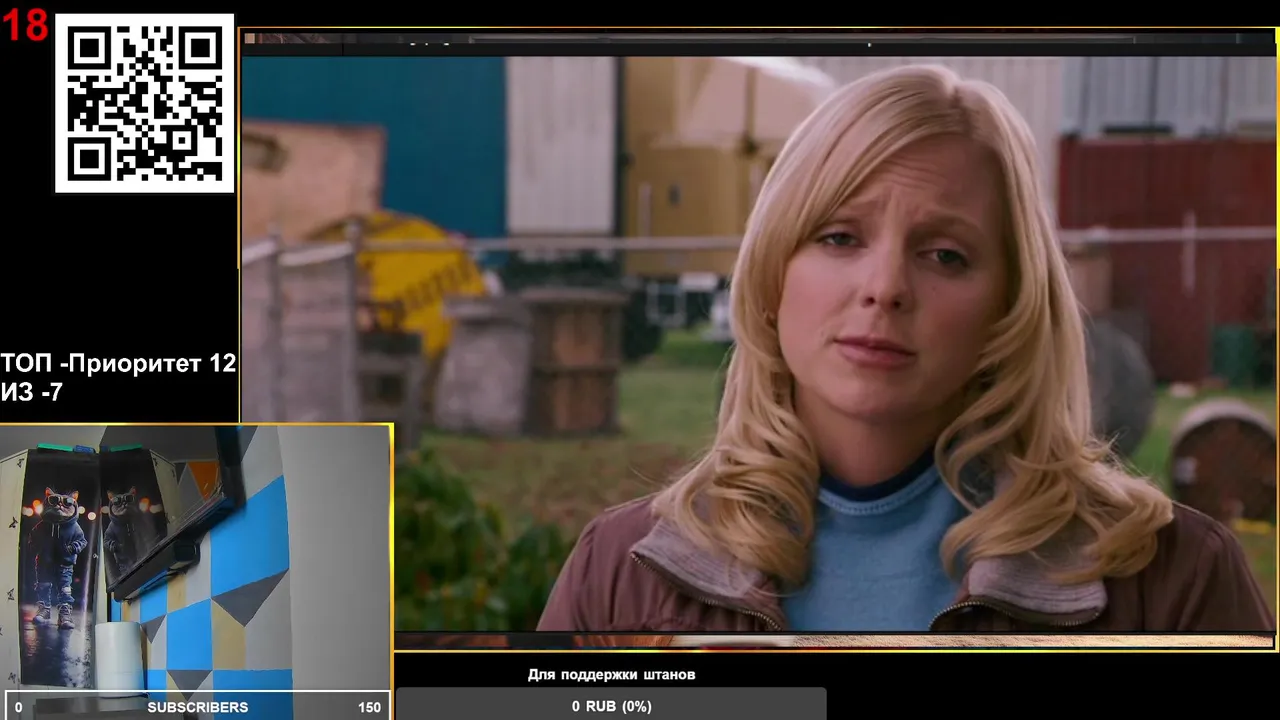Click the QR code image
The image size is (1280, 720).
[144, 103]
